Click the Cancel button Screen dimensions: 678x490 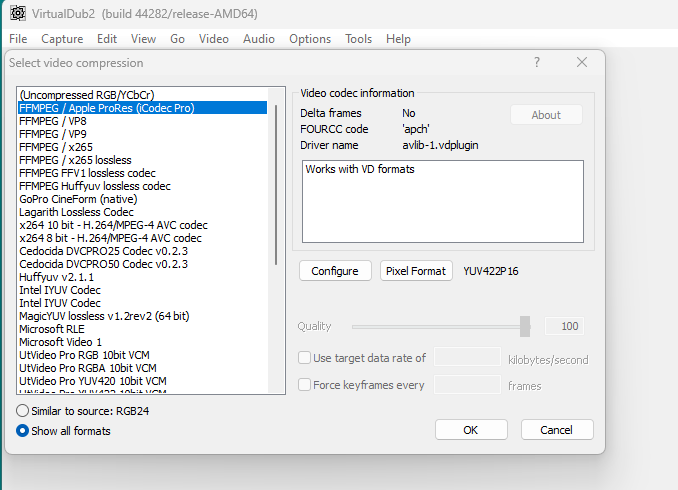click(x=556, y=430)
